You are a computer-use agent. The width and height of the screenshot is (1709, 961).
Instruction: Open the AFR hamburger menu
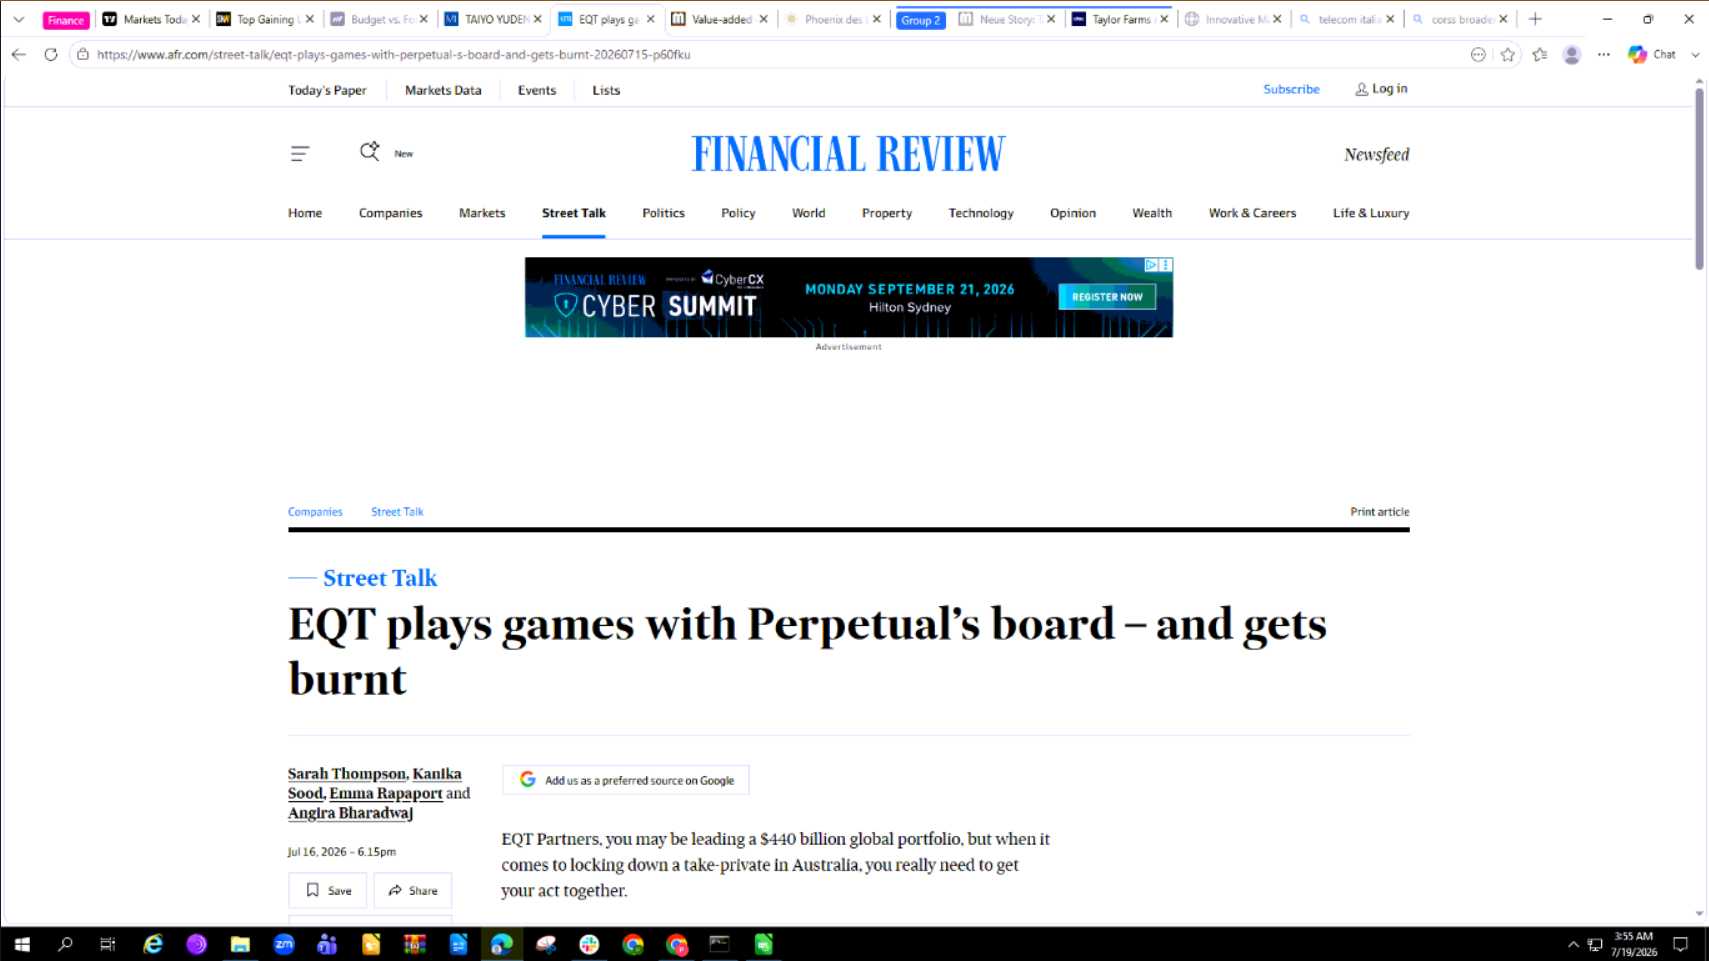(300, 153)
